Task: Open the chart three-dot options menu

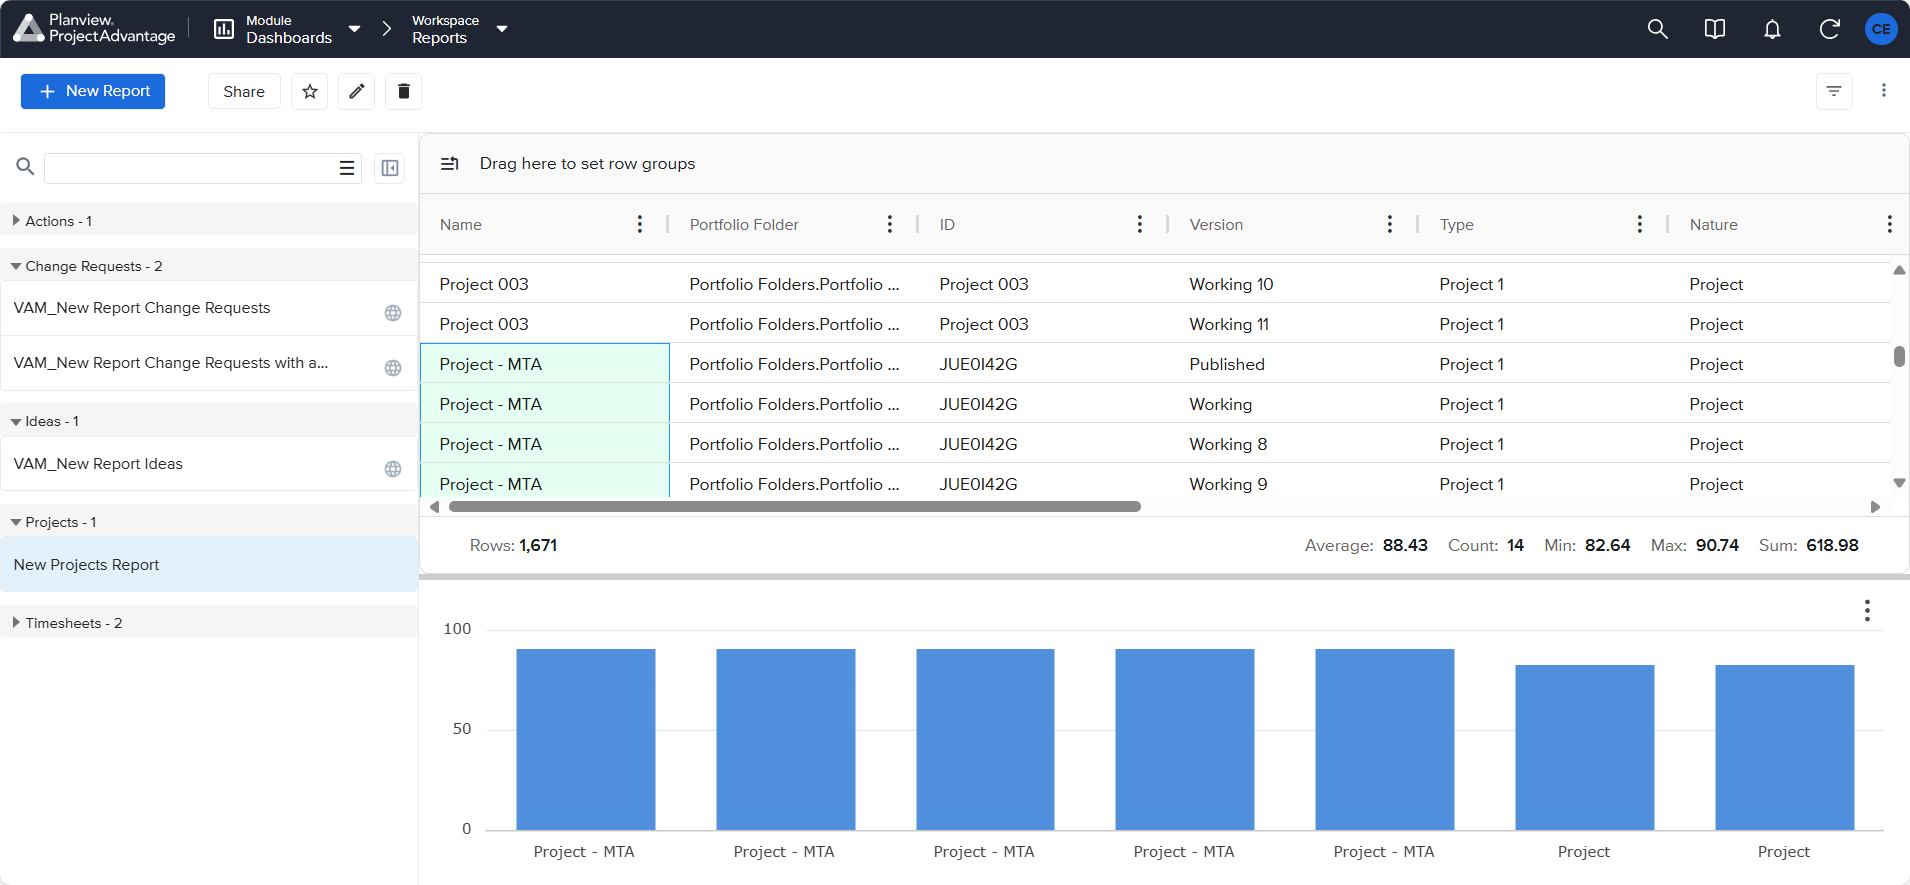Action: coord(1866,611)
